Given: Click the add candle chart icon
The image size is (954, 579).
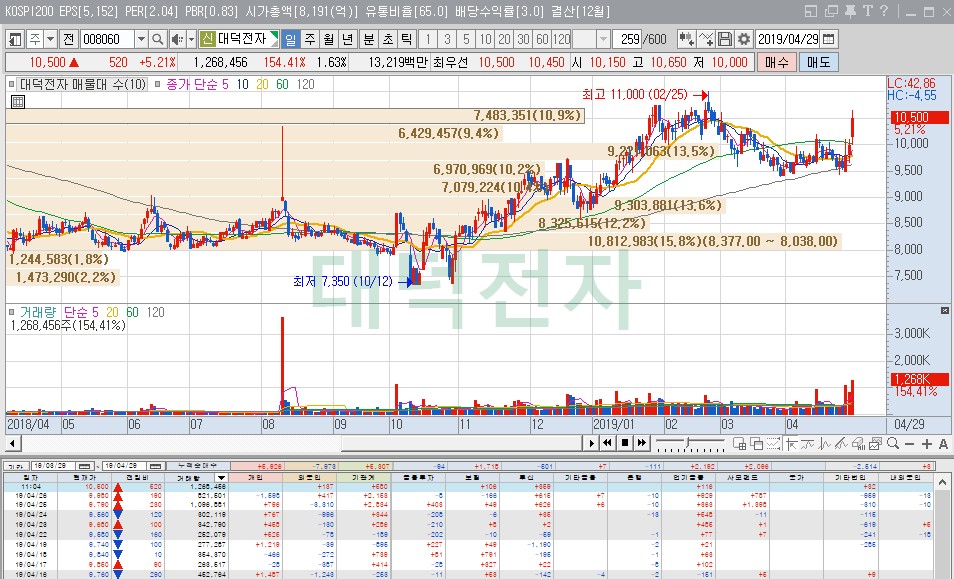Looking at the screenshot, I should tap(686, 40).
